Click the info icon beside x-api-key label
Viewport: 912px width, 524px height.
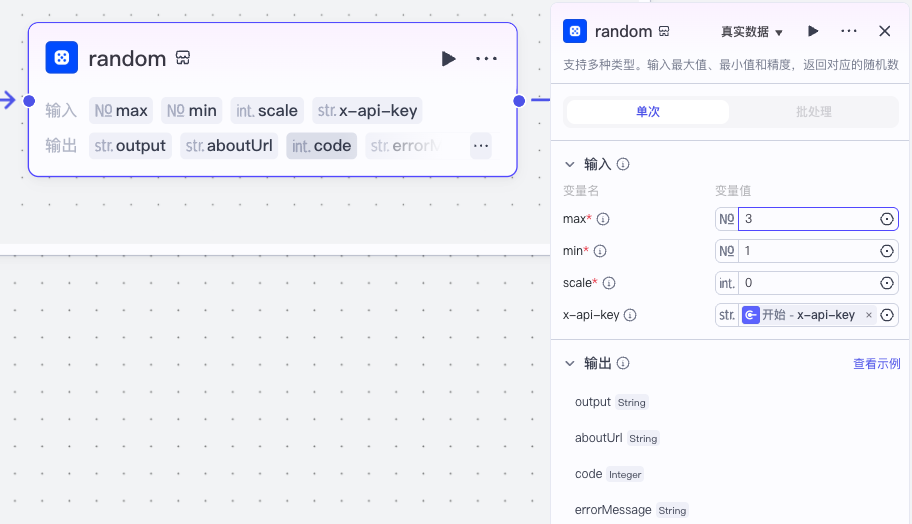631,315
